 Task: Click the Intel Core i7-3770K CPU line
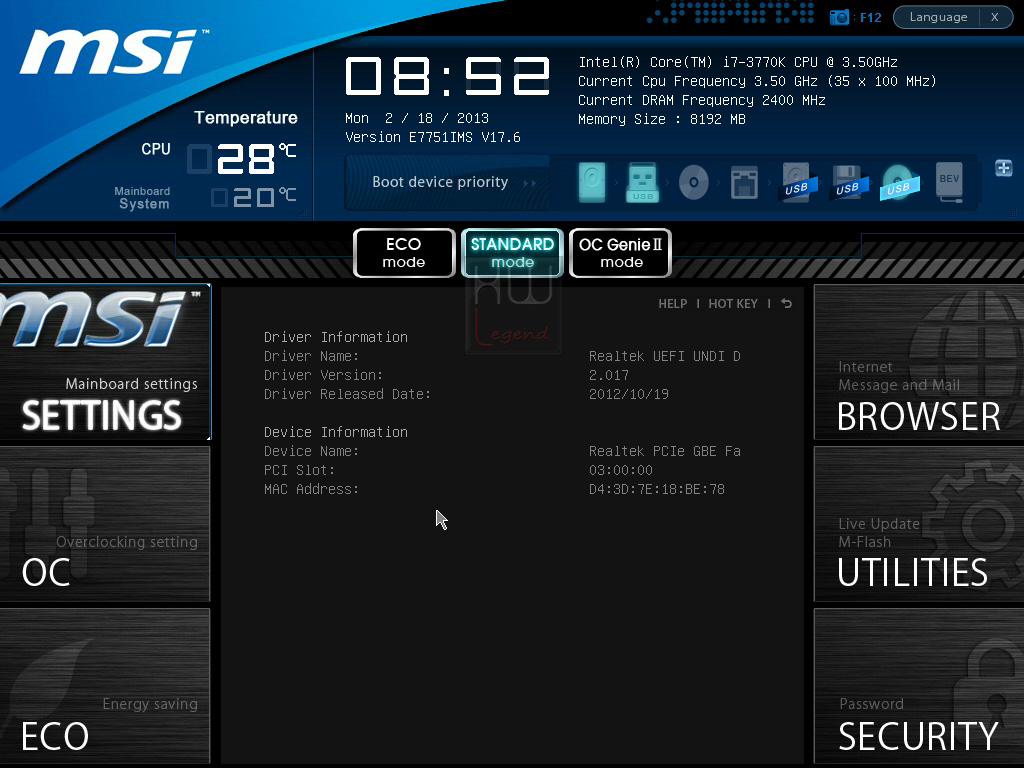coord(738,62)
